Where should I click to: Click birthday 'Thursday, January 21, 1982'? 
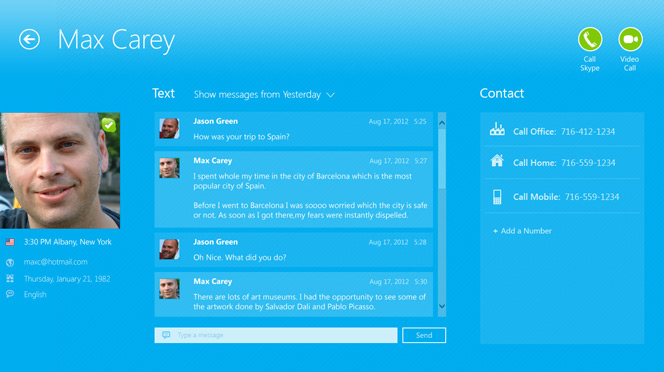click(67, 279)
